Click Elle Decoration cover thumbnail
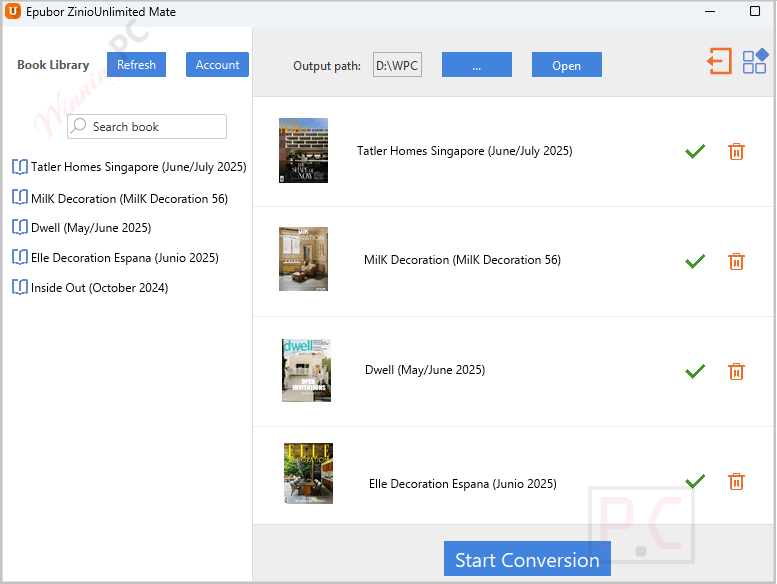The height and width of the screenshot is (584, 777). (x=308, y=474)
